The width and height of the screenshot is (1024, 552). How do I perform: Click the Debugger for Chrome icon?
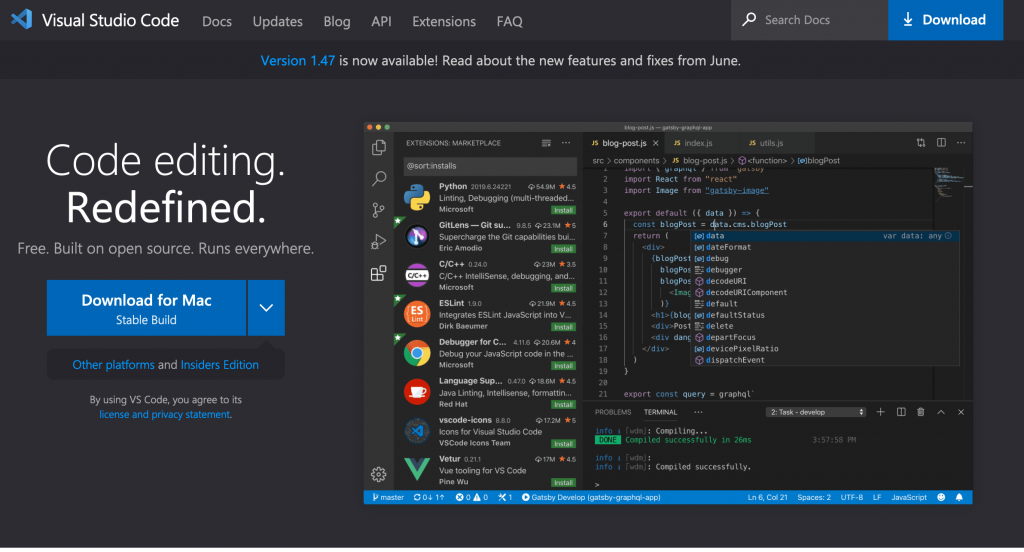tap(417, 353)
